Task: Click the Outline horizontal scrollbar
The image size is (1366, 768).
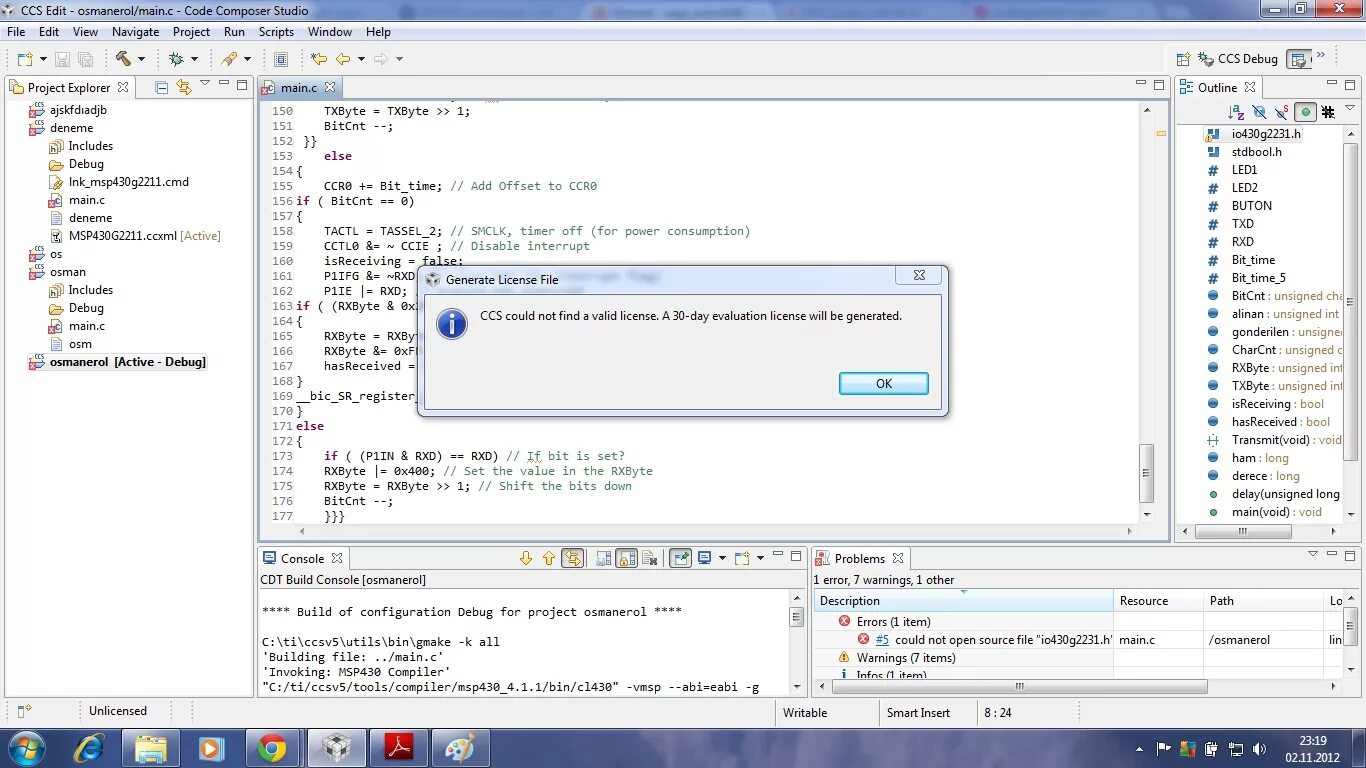Action: [x=1242, y=531]
